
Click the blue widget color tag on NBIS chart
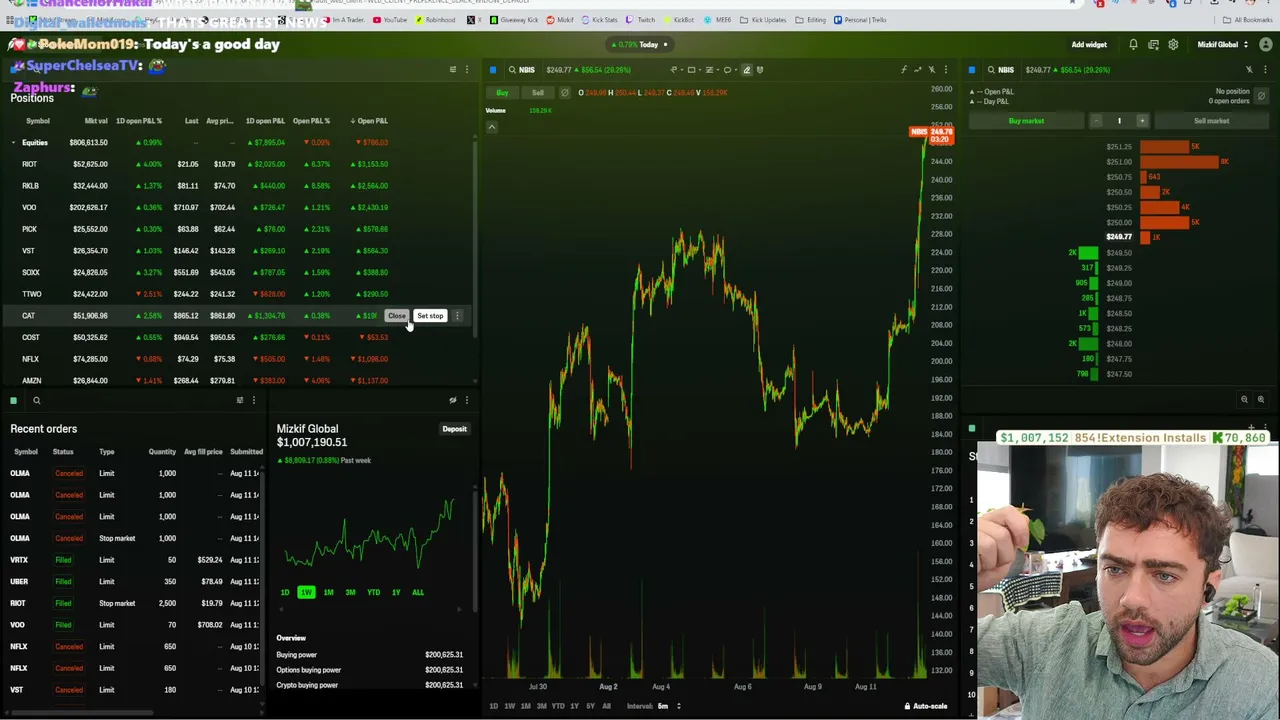point(493,70)
